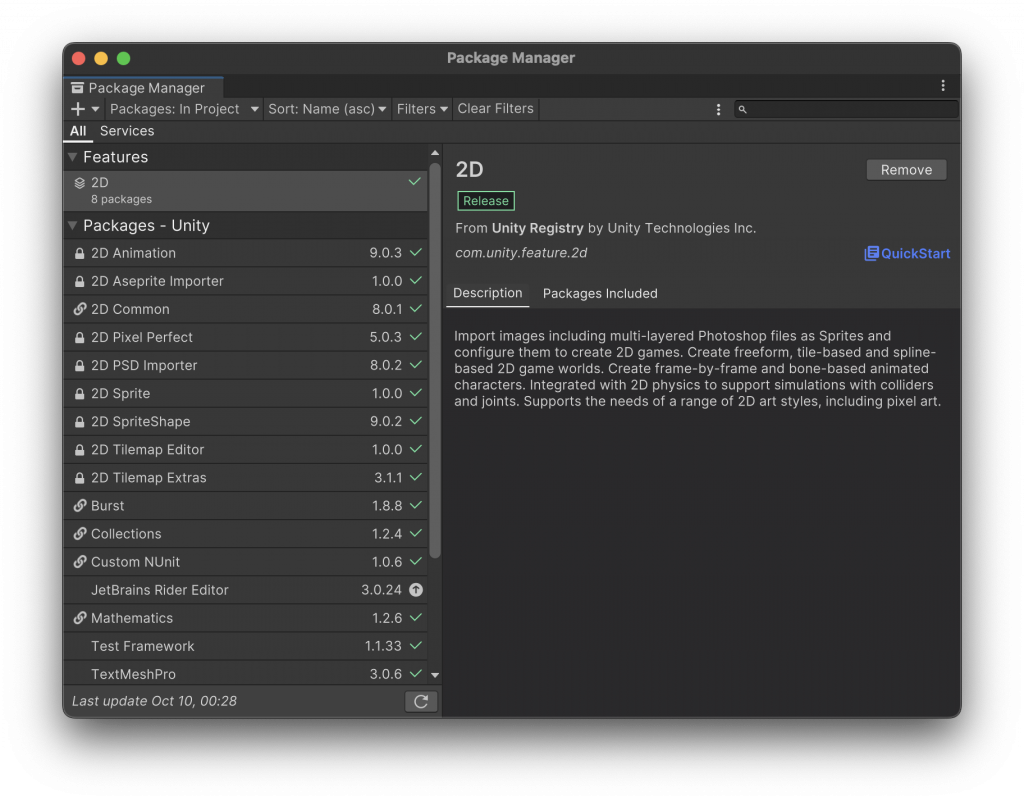Open Packages: In Project dropdown

(x=184, y=109)
